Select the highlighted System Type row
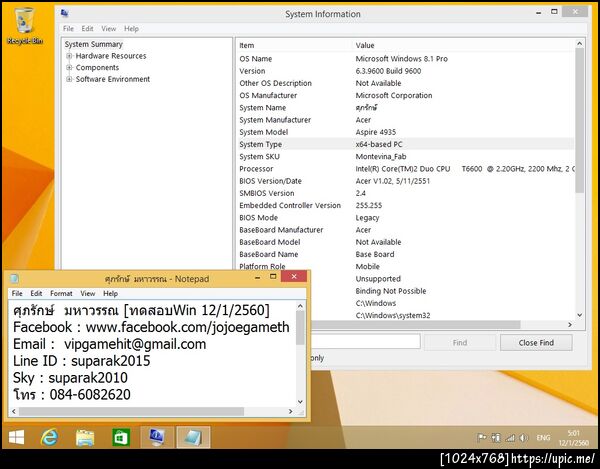 406,144
